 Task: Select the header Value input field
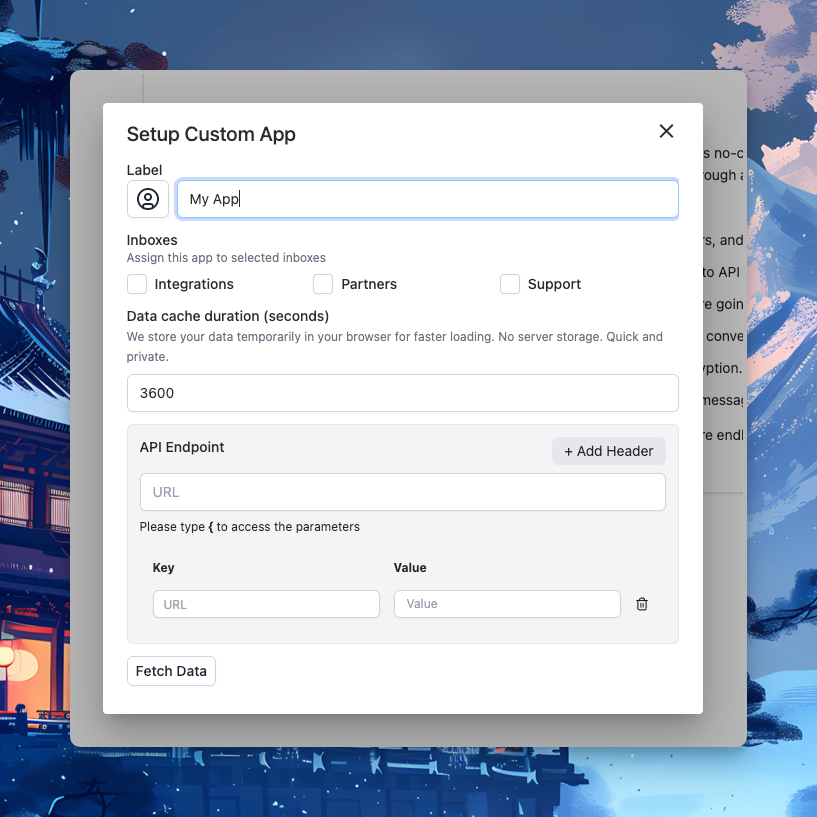507,604
